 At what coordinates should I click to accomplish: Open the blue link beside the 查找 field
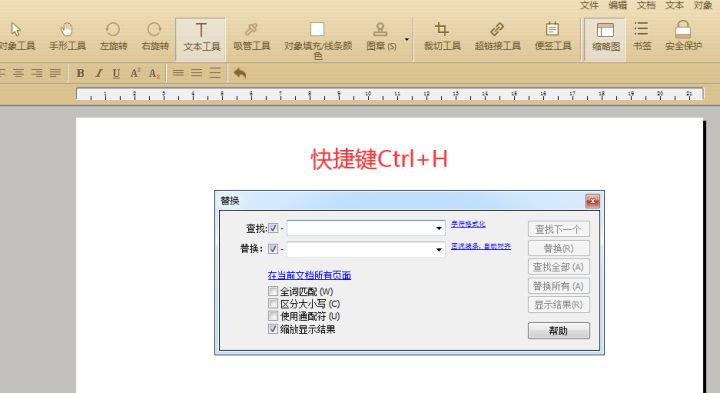pos(468,224)
